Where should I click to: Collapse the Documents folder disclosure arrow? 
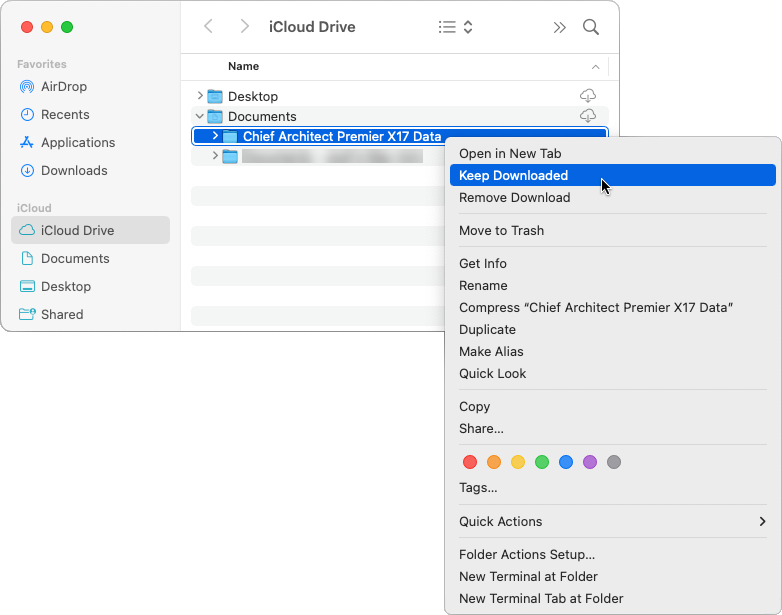(199, 116)
